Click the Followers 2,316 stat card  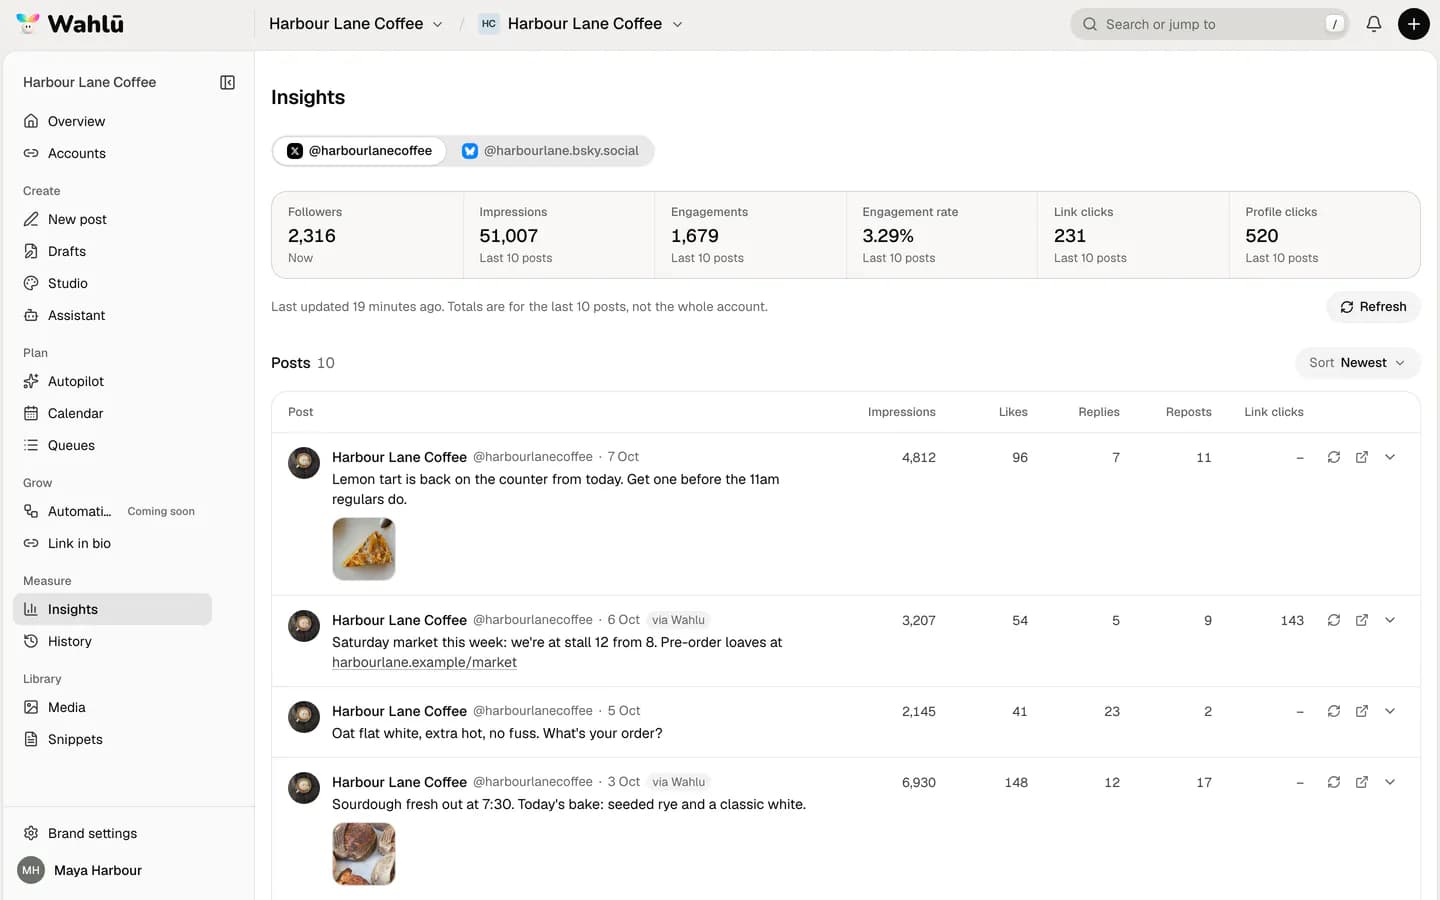pyautogui.click(x=368, y=235)
